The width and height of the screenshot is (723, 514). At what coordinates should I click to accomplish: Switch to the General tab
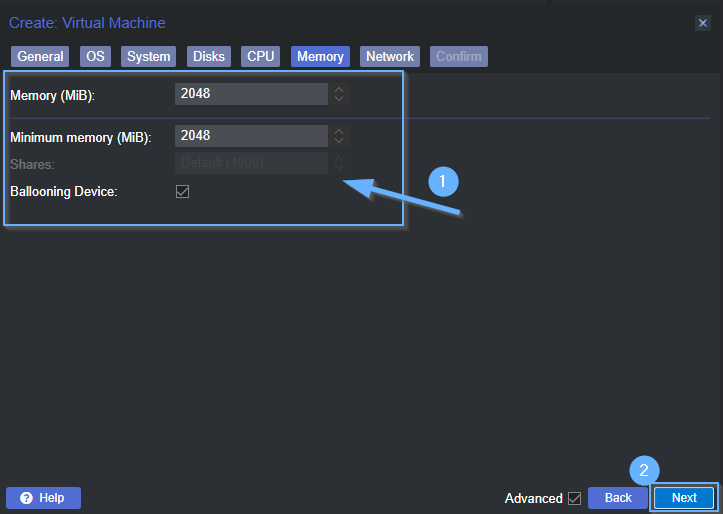(x=40, y=57)
